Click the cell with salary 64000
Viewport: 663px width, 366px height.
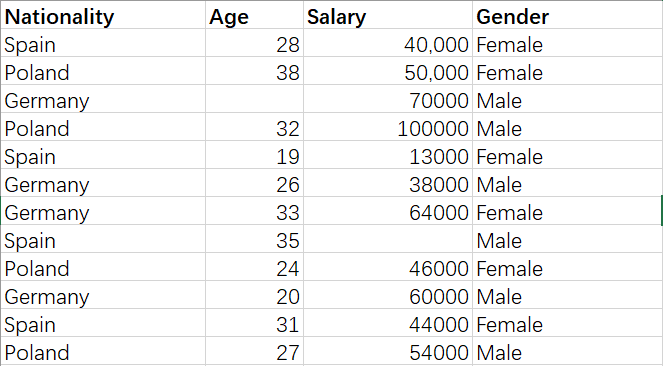pos(388,211)
